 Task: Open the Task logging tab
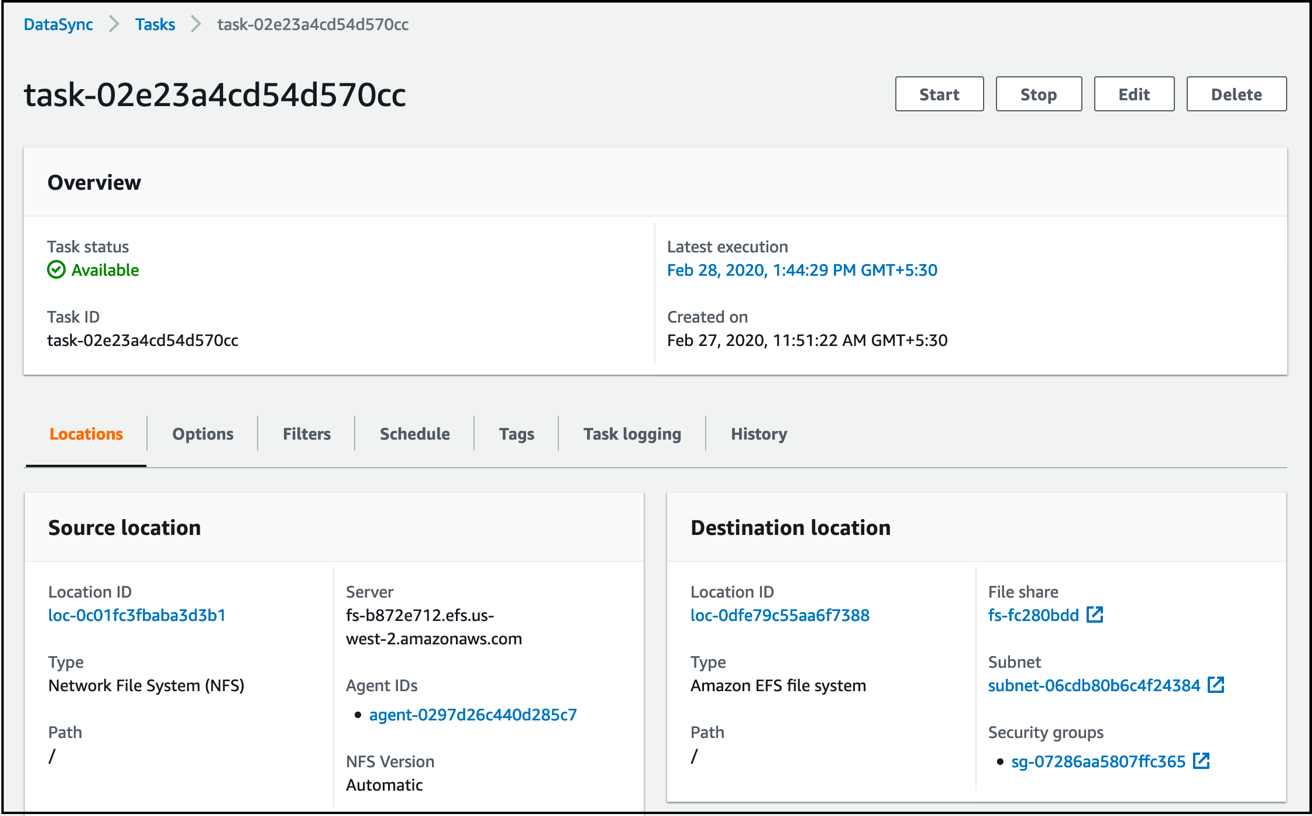[632, 433]
